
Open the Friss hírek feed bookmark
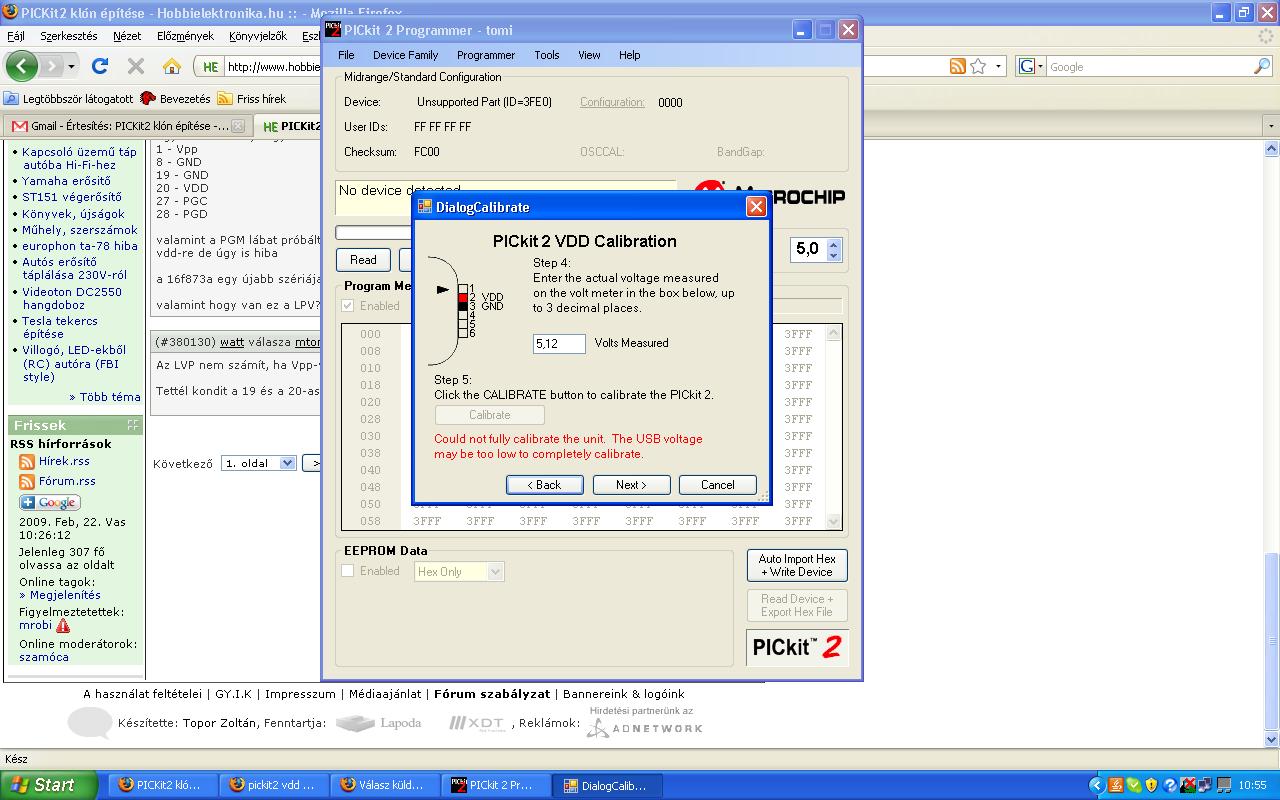pos(252,99)
